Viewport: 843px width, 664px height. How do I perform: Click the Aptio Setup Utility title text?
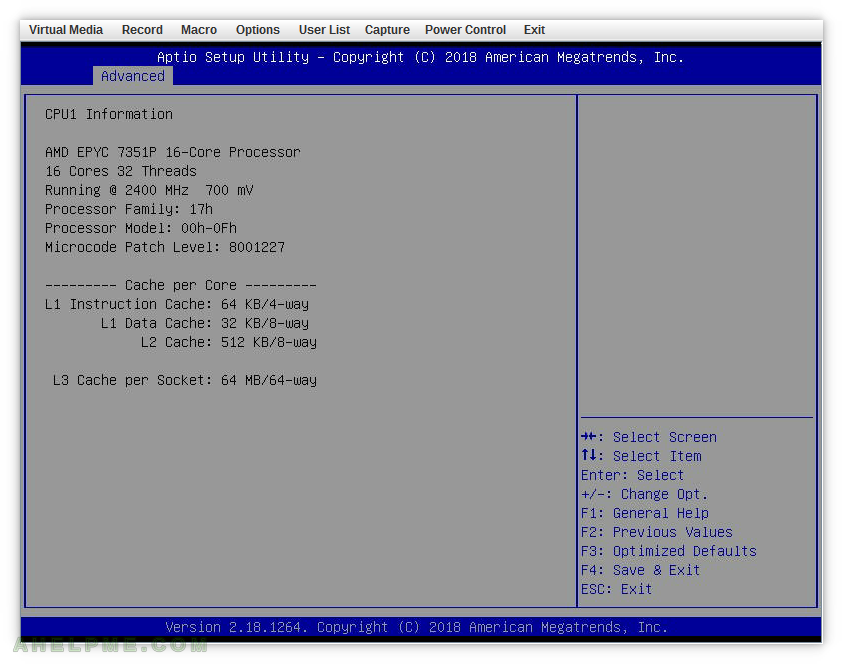coord(420,57)
